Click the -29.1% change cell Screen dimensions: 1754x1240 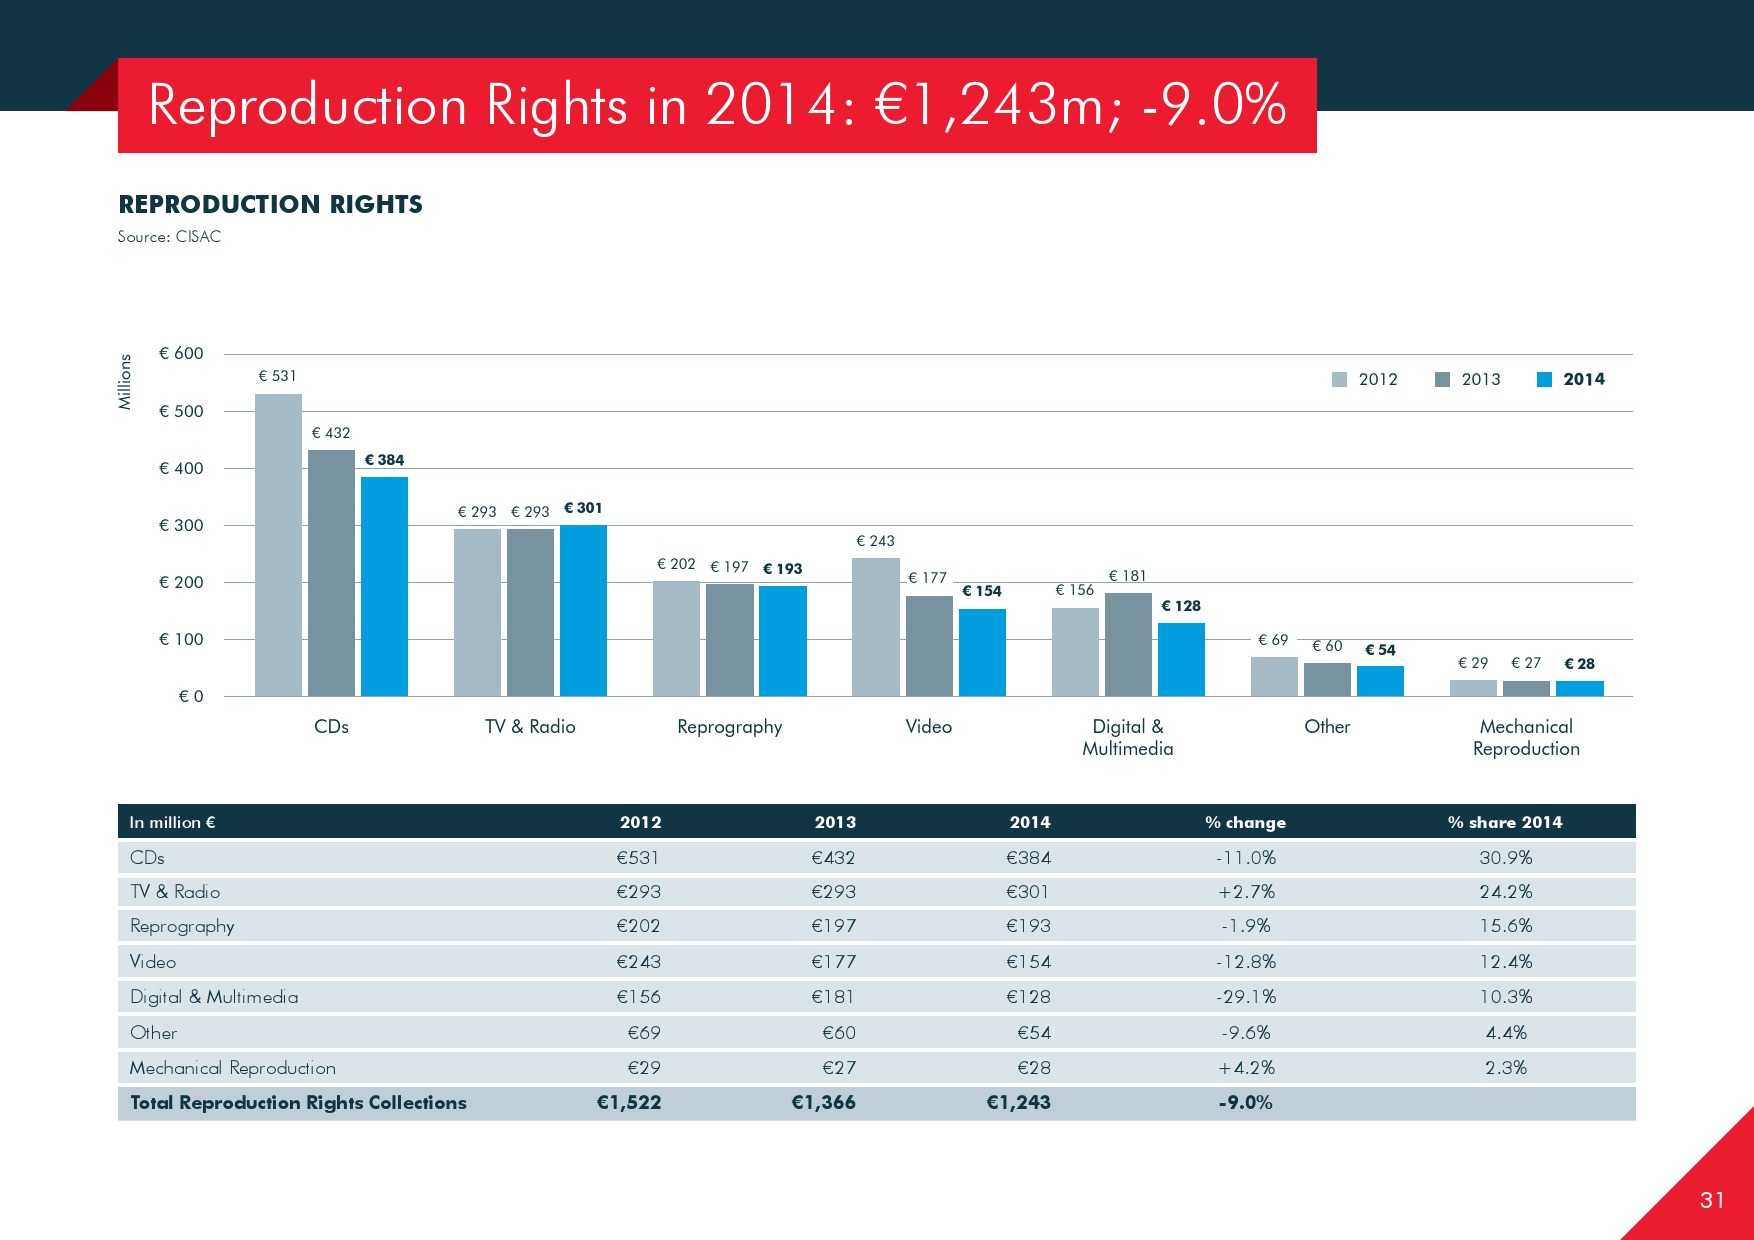point(1245,997)
